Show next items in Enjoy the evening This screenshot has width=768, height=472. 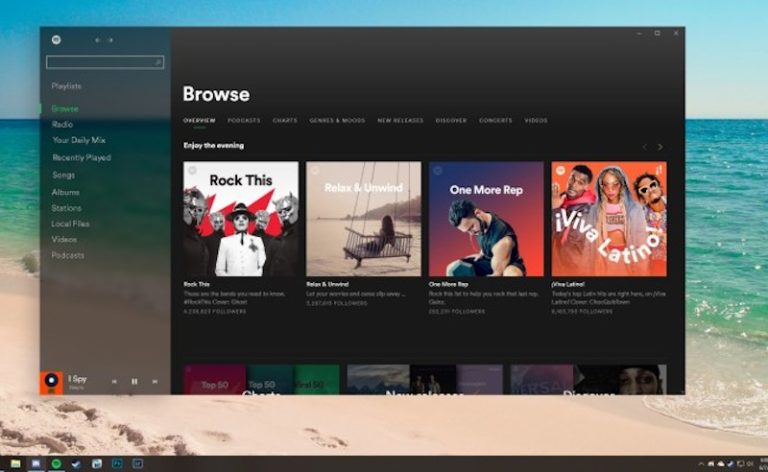click(x=660, y=147)
